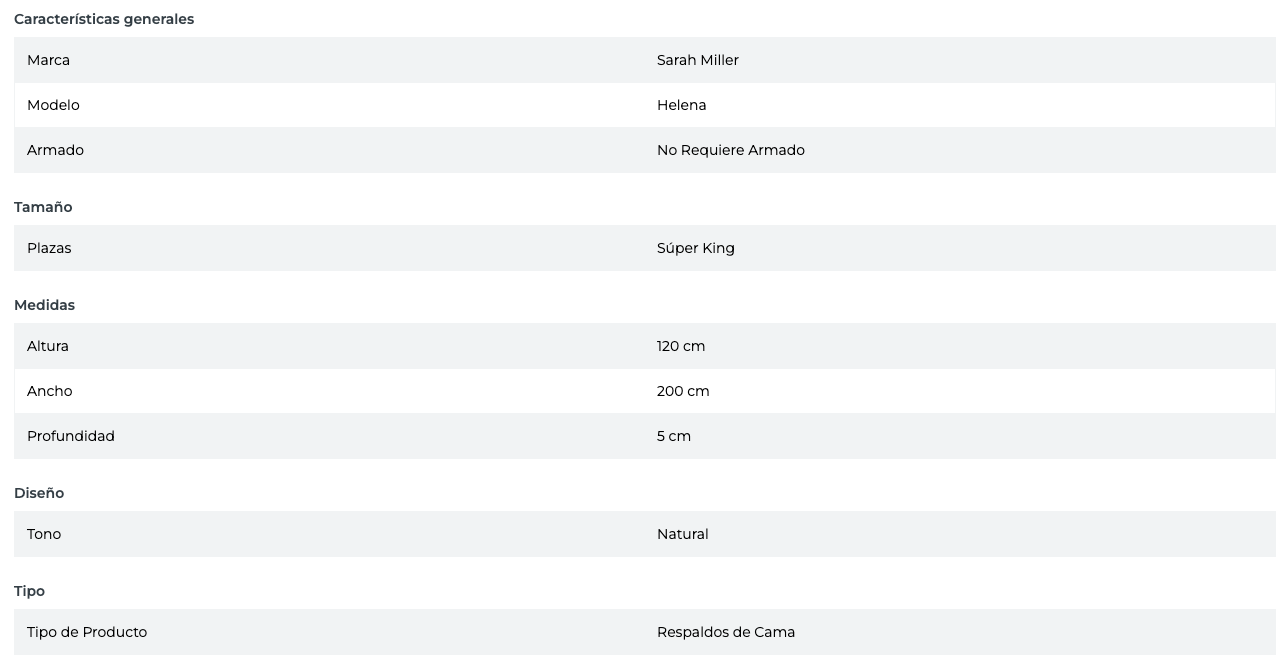Click the Helena model value
Screen dimensions: 1282x661
681,105
